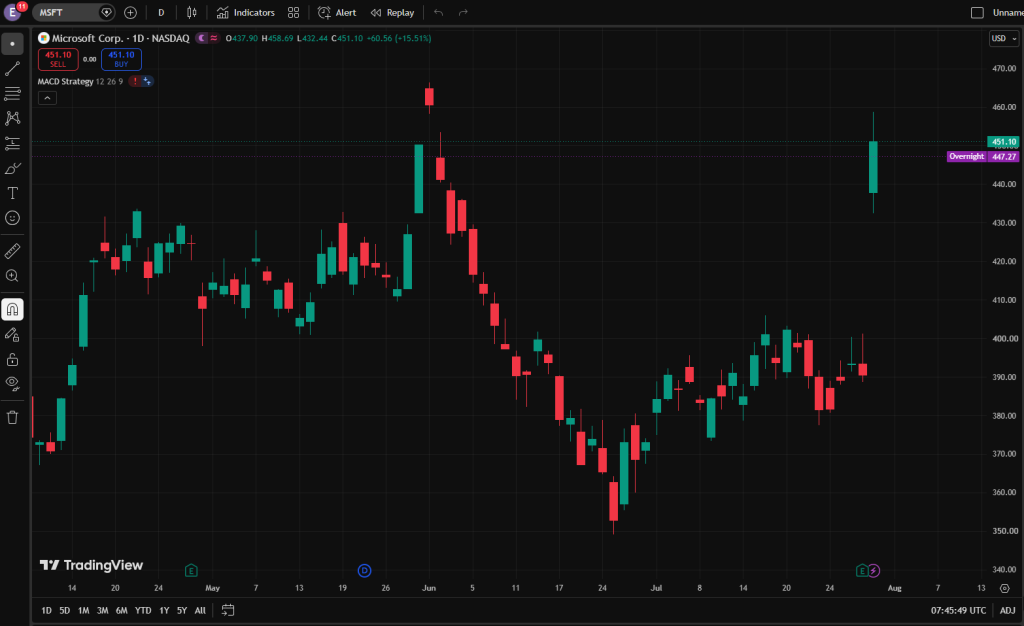Start bar Replay mode
1024x626 pixels.
coord(392,12)
